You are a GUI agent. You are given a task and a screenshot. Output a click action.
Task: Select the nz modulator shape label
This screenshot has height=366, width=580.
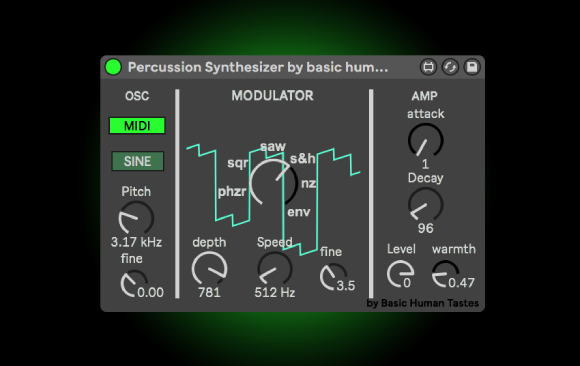(308, 183)
